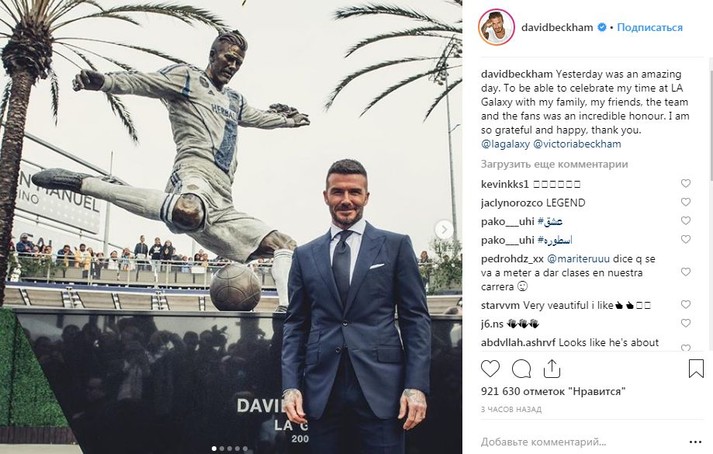Load more comments via Загрузить еще комментарии

coord(554,164)
